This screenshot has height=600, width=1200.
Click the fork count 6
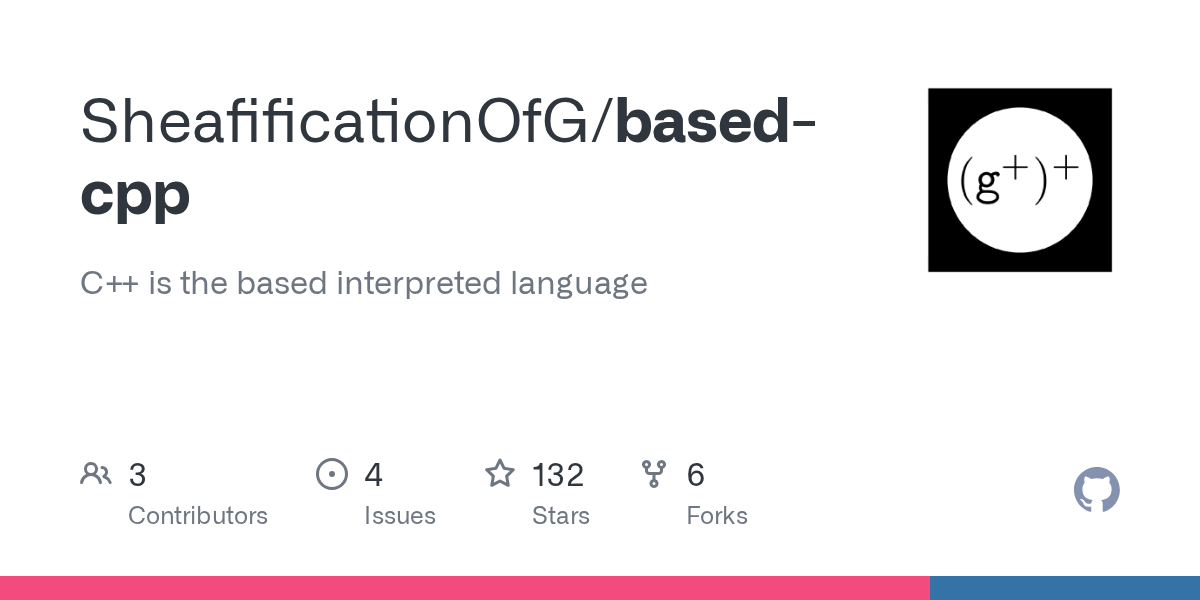pyautogui.click(x=696, y=475)
